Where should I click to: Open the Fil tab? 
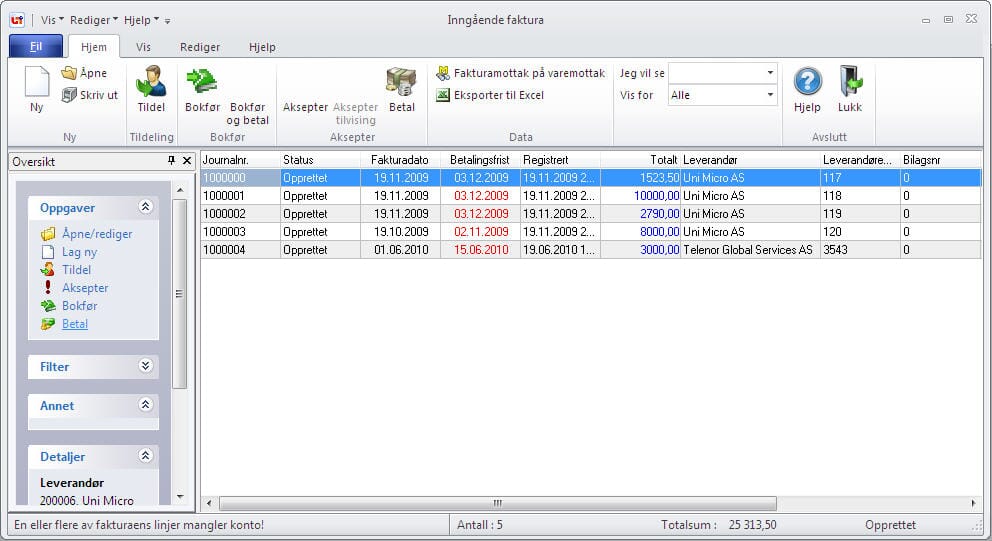coord(36,47)
